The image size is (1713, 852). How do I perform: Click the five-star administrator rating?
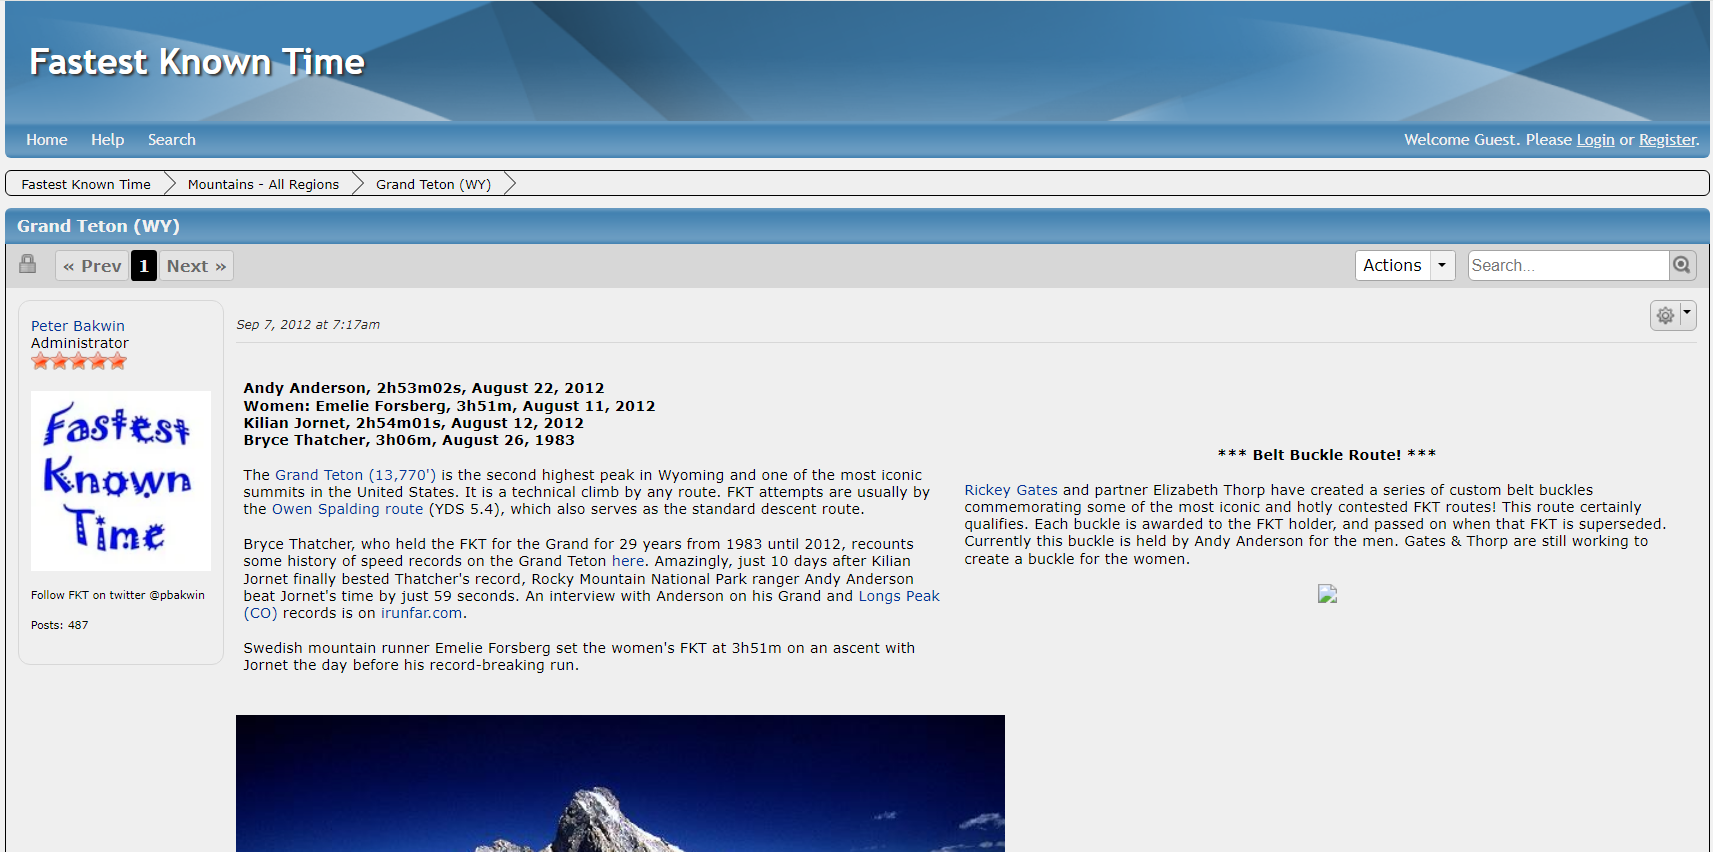[x=79, y=361]
